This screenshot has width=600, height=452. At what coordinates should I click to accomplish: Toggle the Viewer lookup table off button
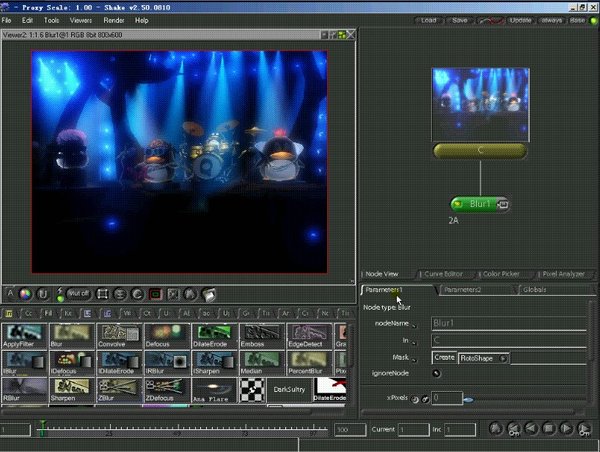(x=79, y=294)
